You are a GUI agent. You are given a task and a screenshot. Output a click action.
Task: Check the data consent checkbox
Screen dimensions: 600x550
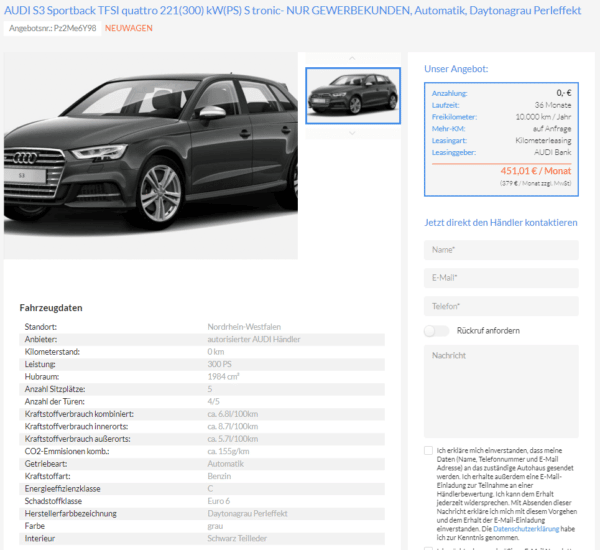coord(428,450)
